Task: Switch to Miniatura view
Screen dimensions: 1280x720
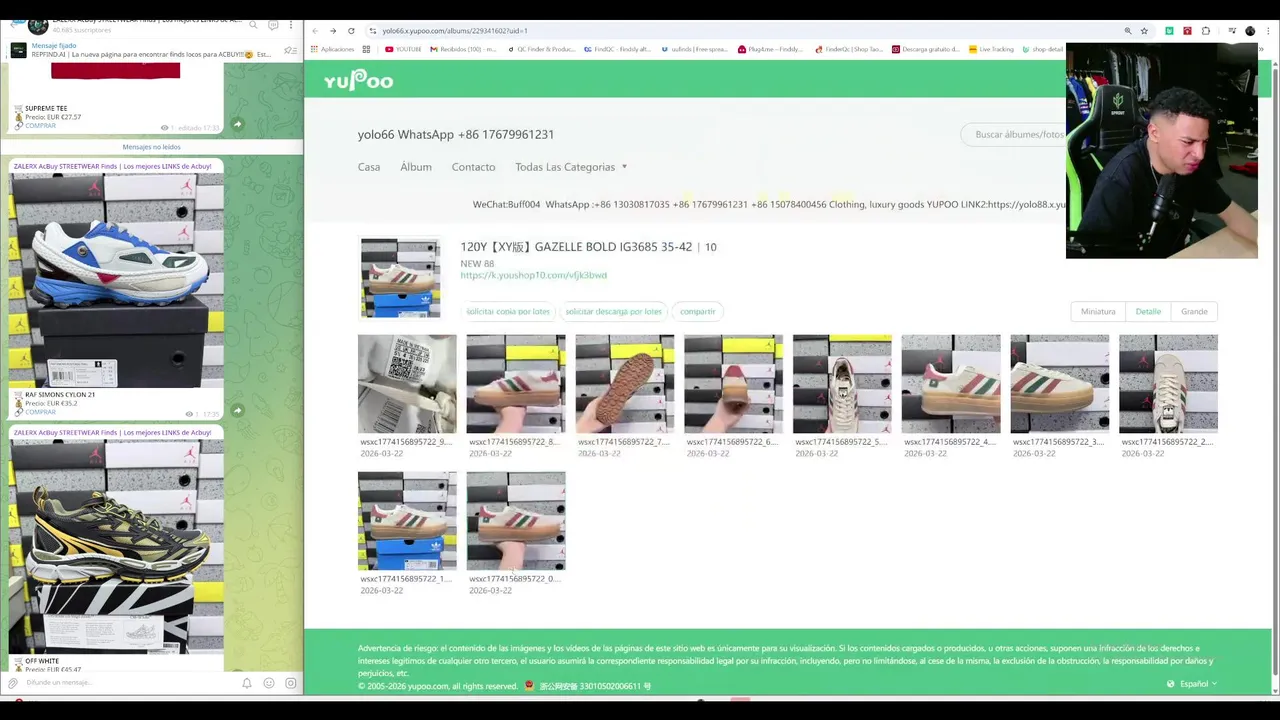Action: pyautogui.click(x=1098, y=311)
